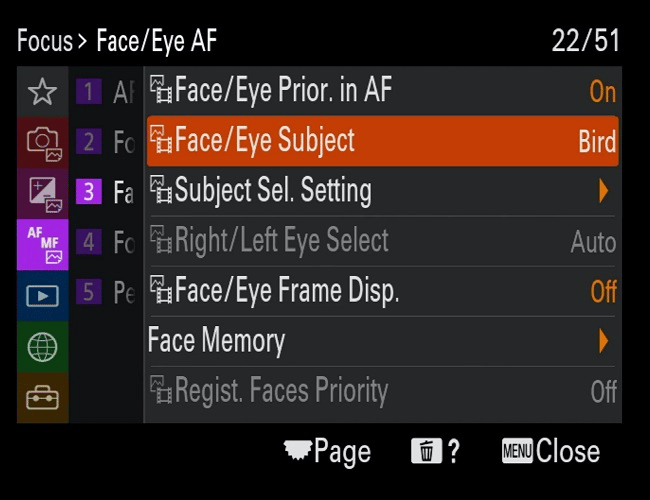Open the My Menu star tab
Viewport: 650px width, 500px height.
pyautogui.click(x=42, y=93)
